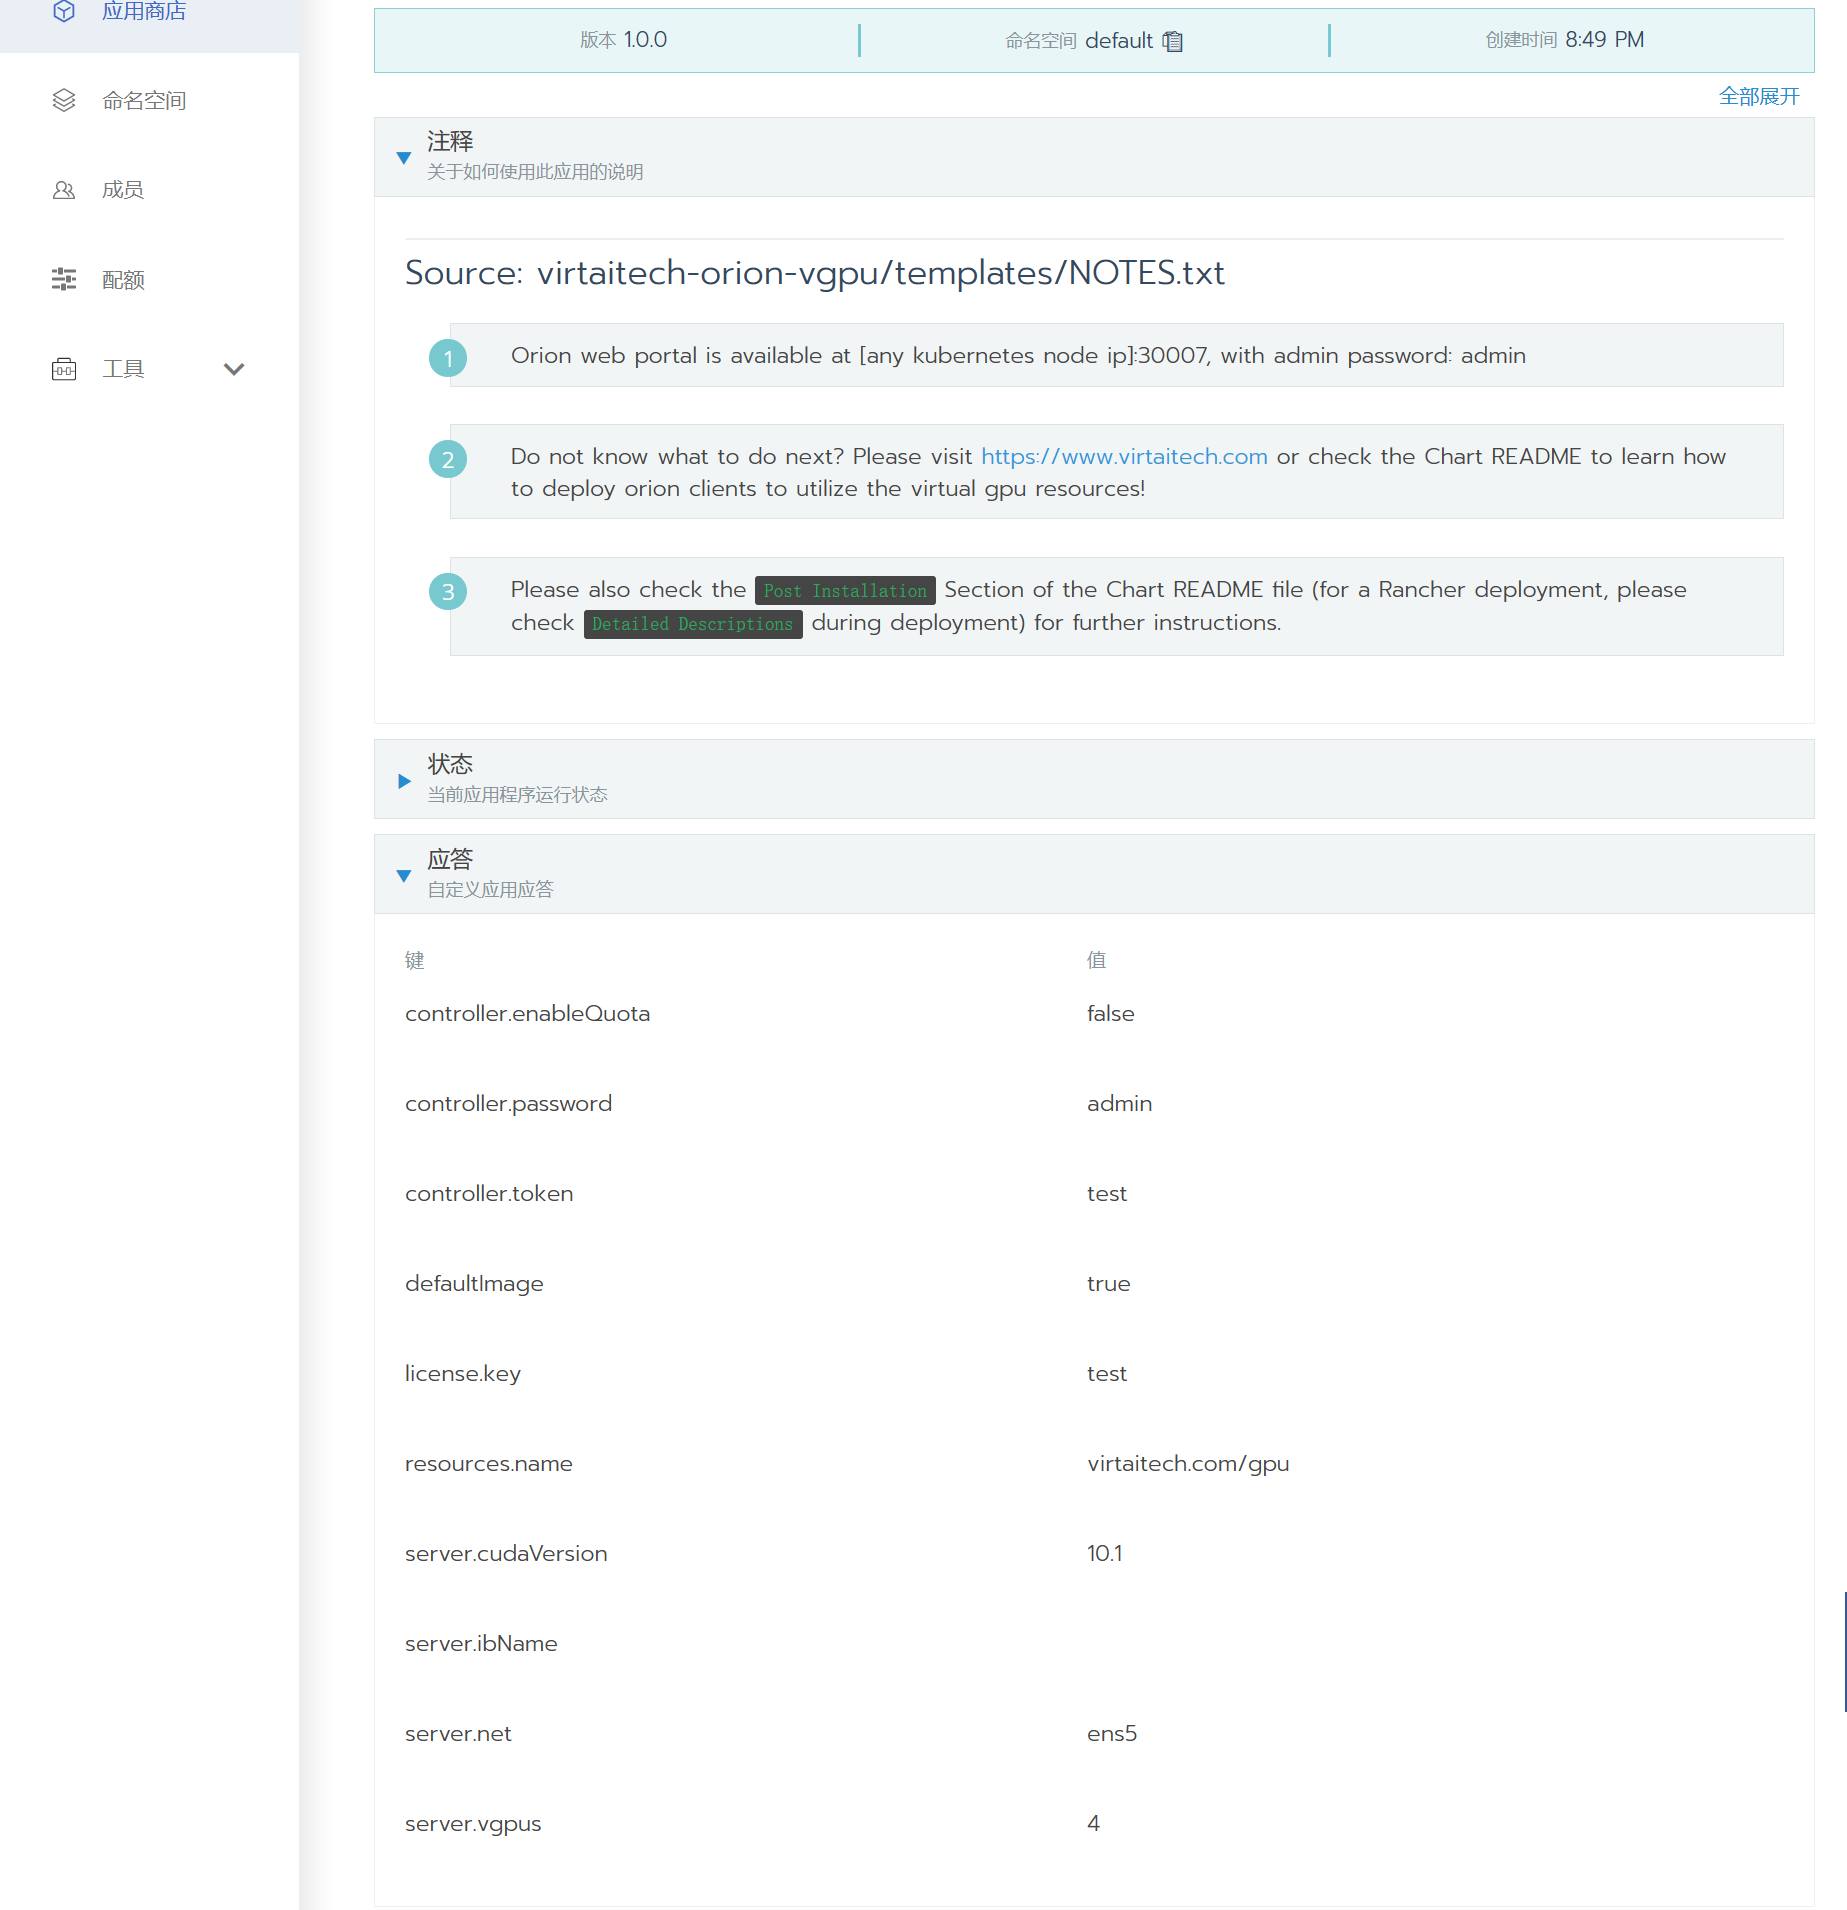Screen dimensions: 1847x1910
Task: Click the Post Installation code label
Action: [845, 591]
